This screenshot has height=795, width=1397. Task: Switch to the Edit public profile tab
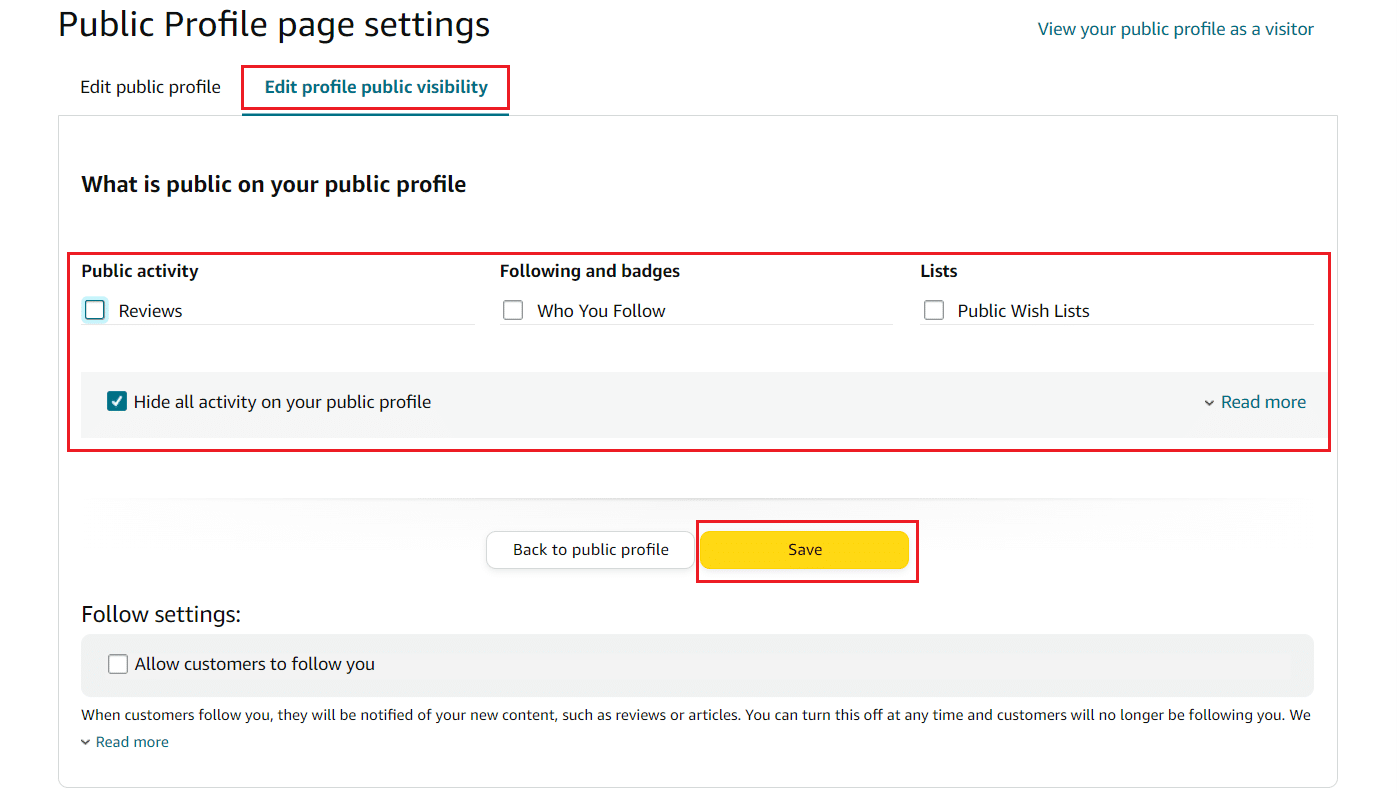click(150, 87)
